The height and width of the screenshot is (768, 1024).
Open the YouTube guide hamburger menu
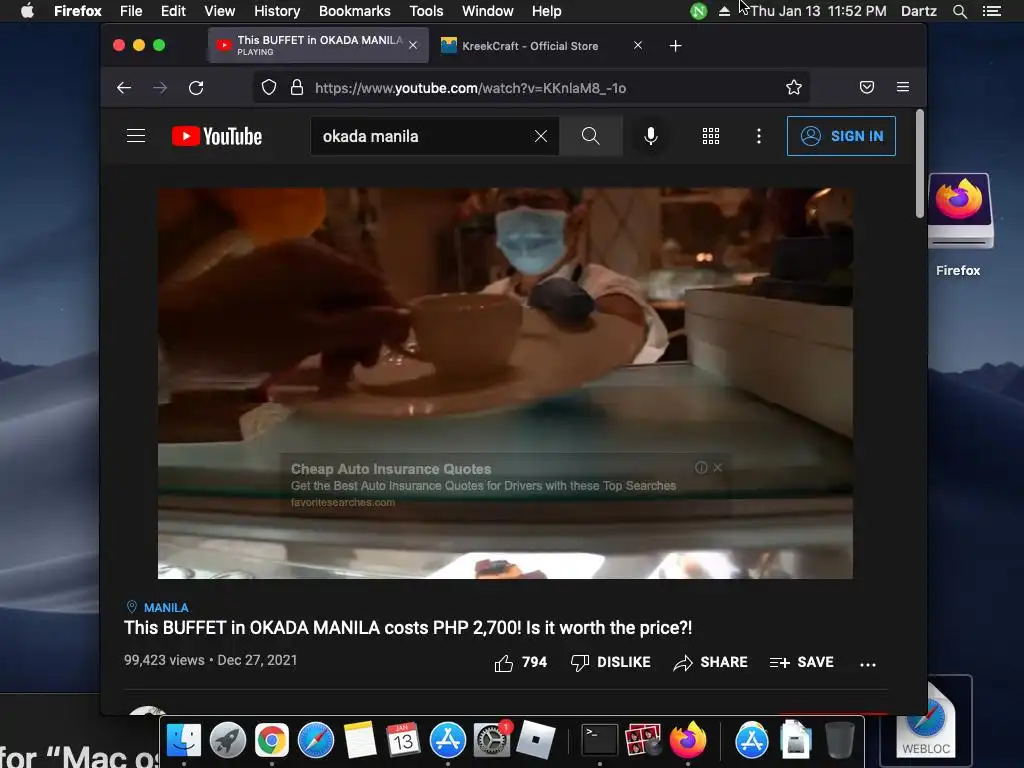point(136,136)
